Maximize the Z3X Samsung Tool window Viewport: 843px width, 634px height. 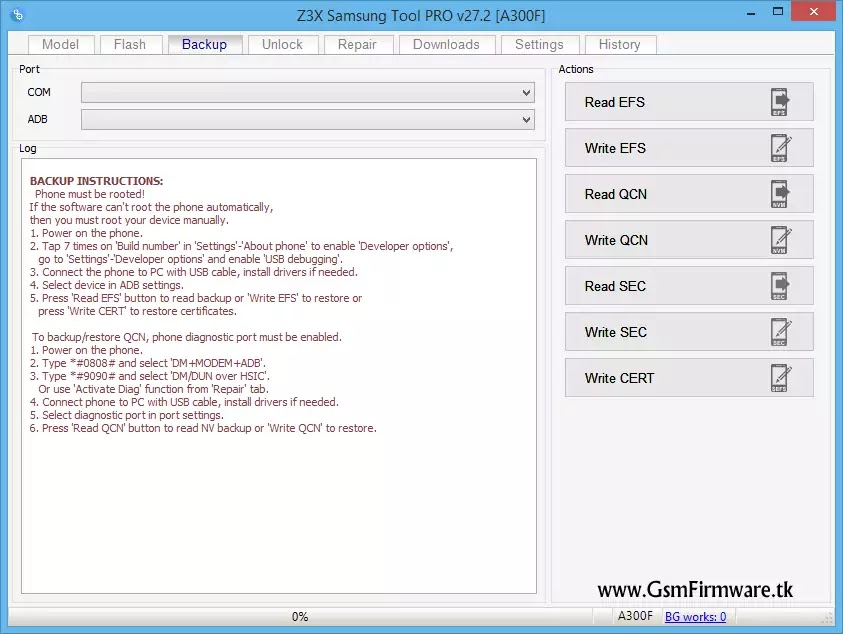click(x=777, y=12)
